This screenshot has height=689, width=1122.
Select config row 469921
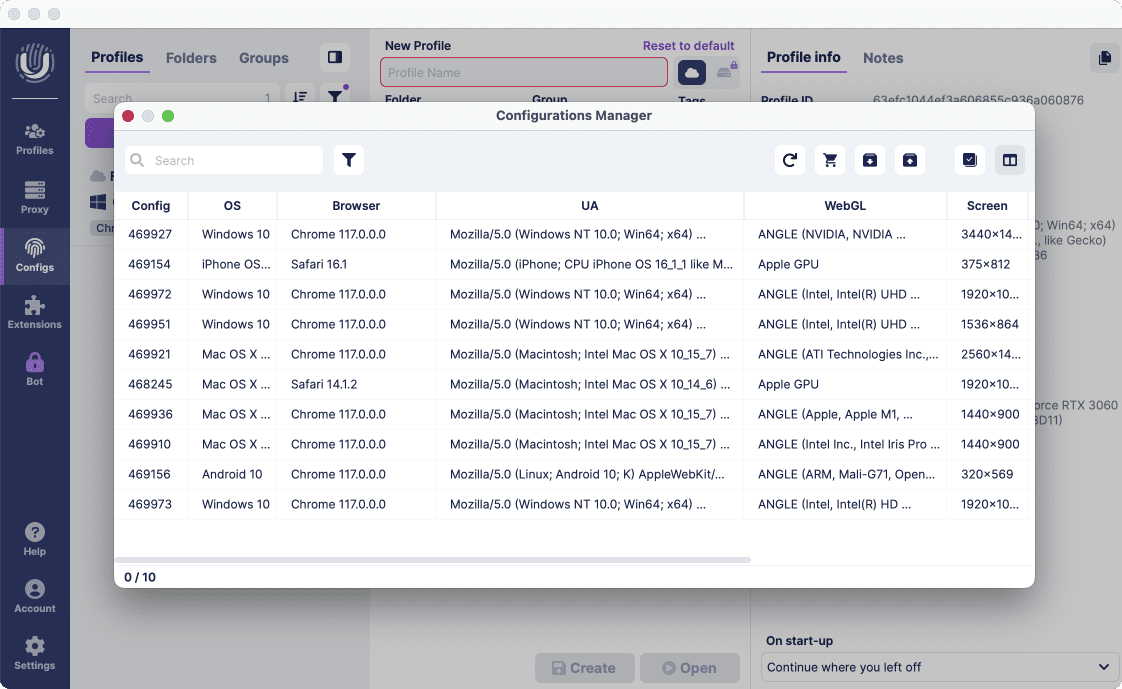572,354
